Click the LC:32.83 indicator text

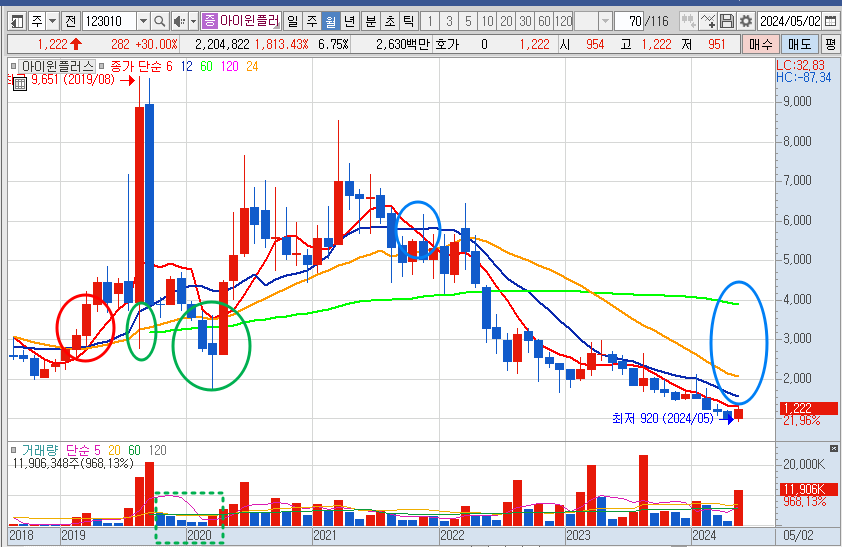(x=800, y=65)
